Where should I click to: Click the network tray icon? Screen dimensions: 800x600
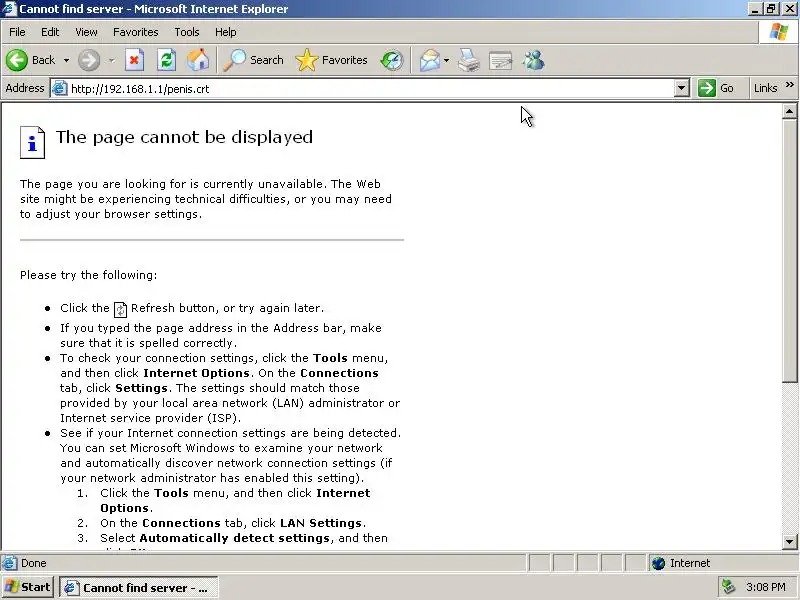[729, 587]
